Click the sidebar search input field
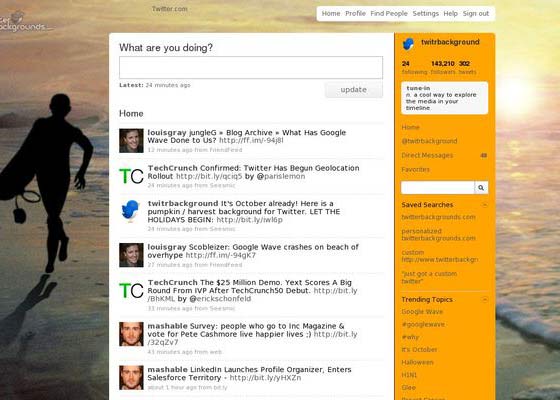 [438, 188]
